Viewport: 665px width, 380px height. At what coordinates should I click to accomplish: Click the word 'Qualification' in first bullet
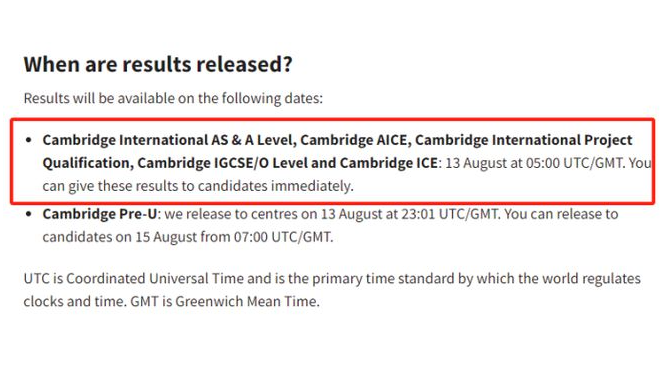(x=86, y=163)
